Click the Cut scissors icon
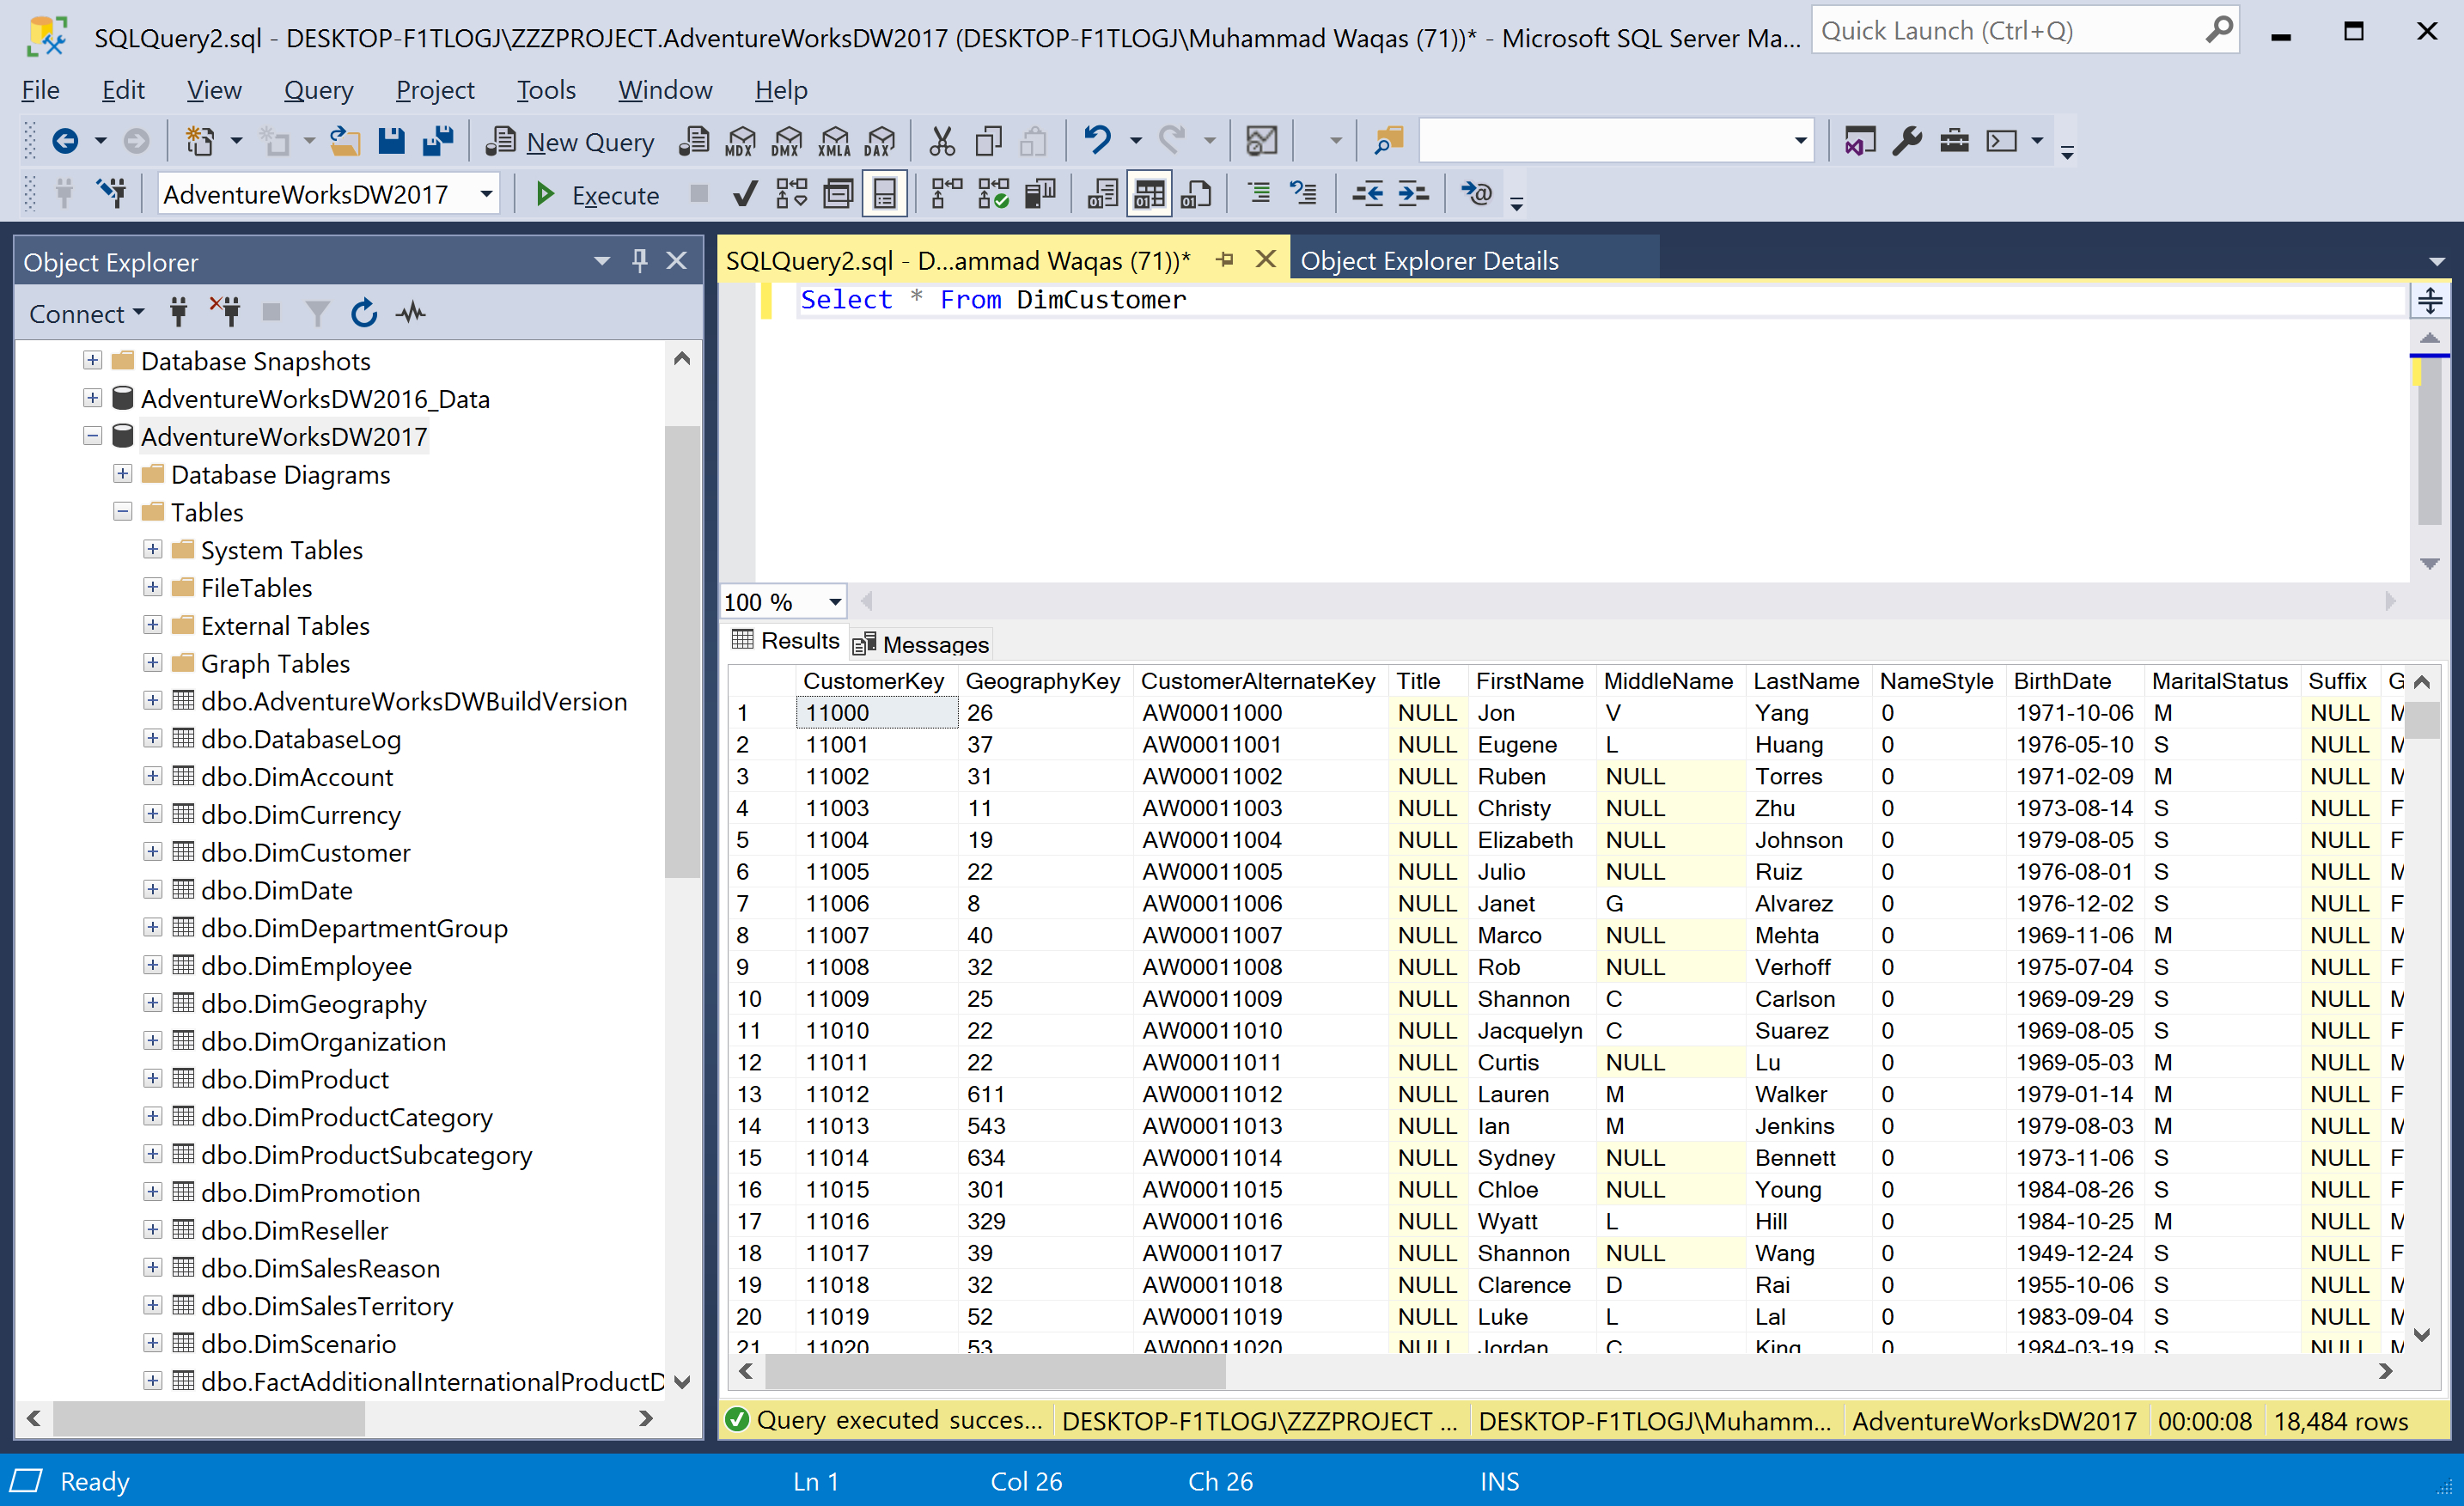The width and height of the screenshot is (2464, 1506). click(x=941, y=141)
